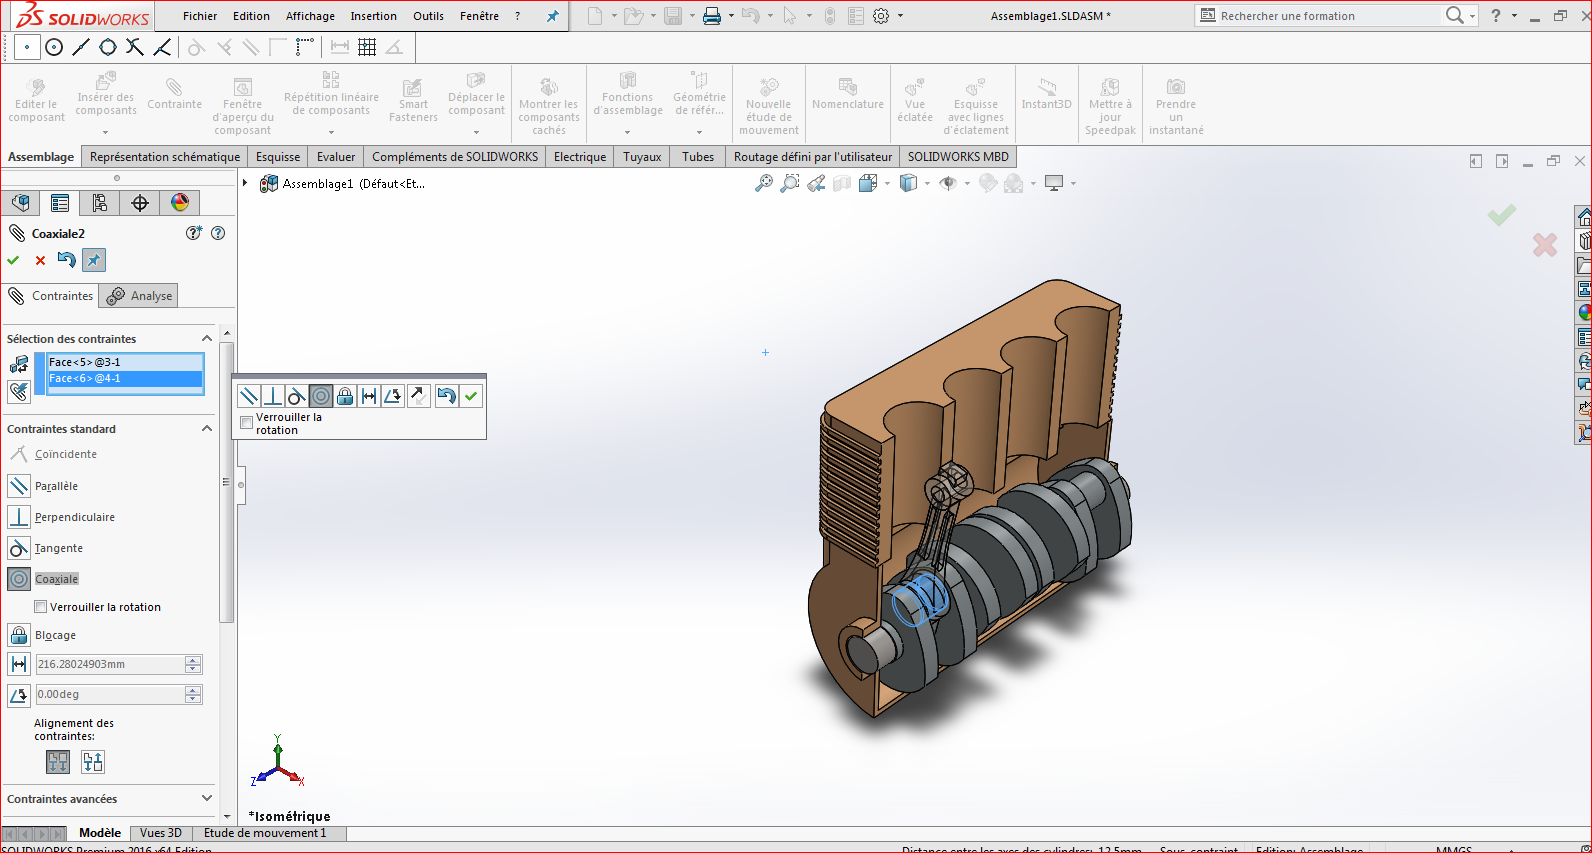
Task: Open the FeatureManager design tree tab
Action: click(21, 203)
